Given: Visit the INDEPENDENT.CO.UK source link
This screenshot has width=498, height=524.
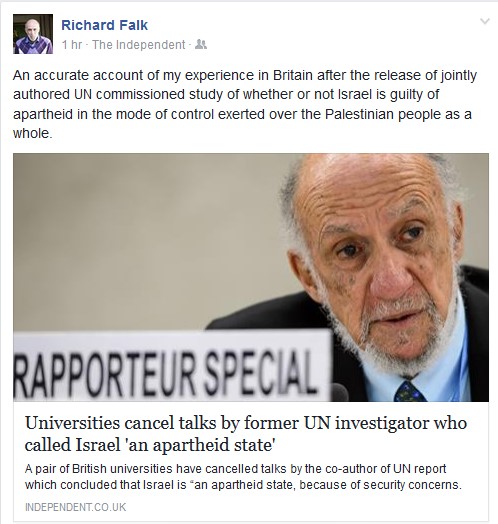Looking at the screenshot, I should [76, 507].
